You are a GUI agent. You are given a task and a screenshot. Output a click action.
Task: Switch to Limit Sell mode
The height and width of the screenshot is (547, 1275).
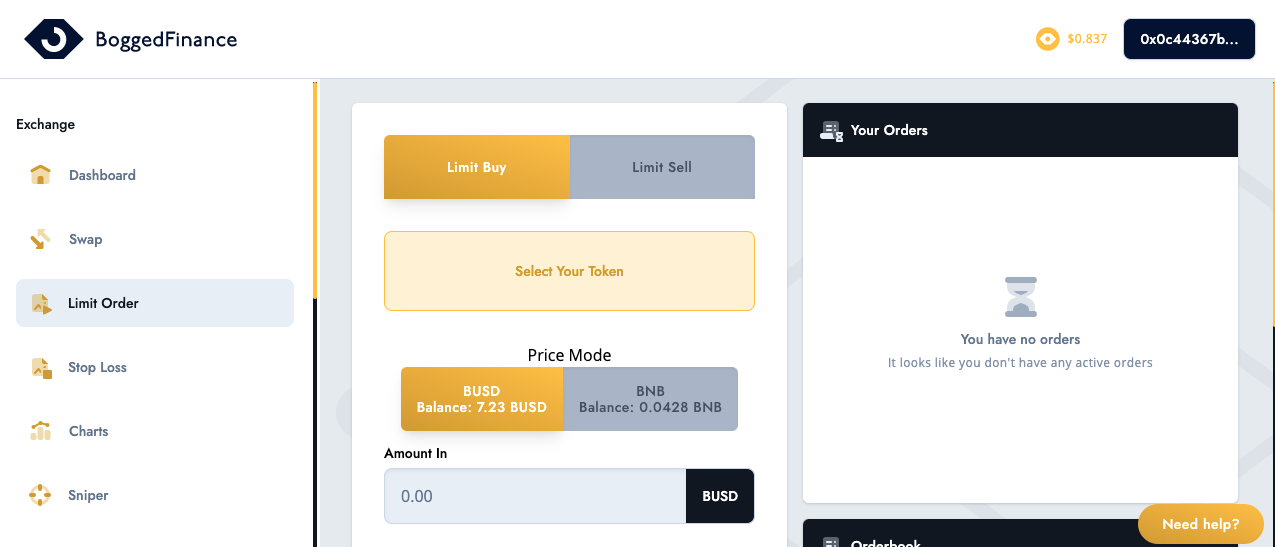[x=662, y=167]
